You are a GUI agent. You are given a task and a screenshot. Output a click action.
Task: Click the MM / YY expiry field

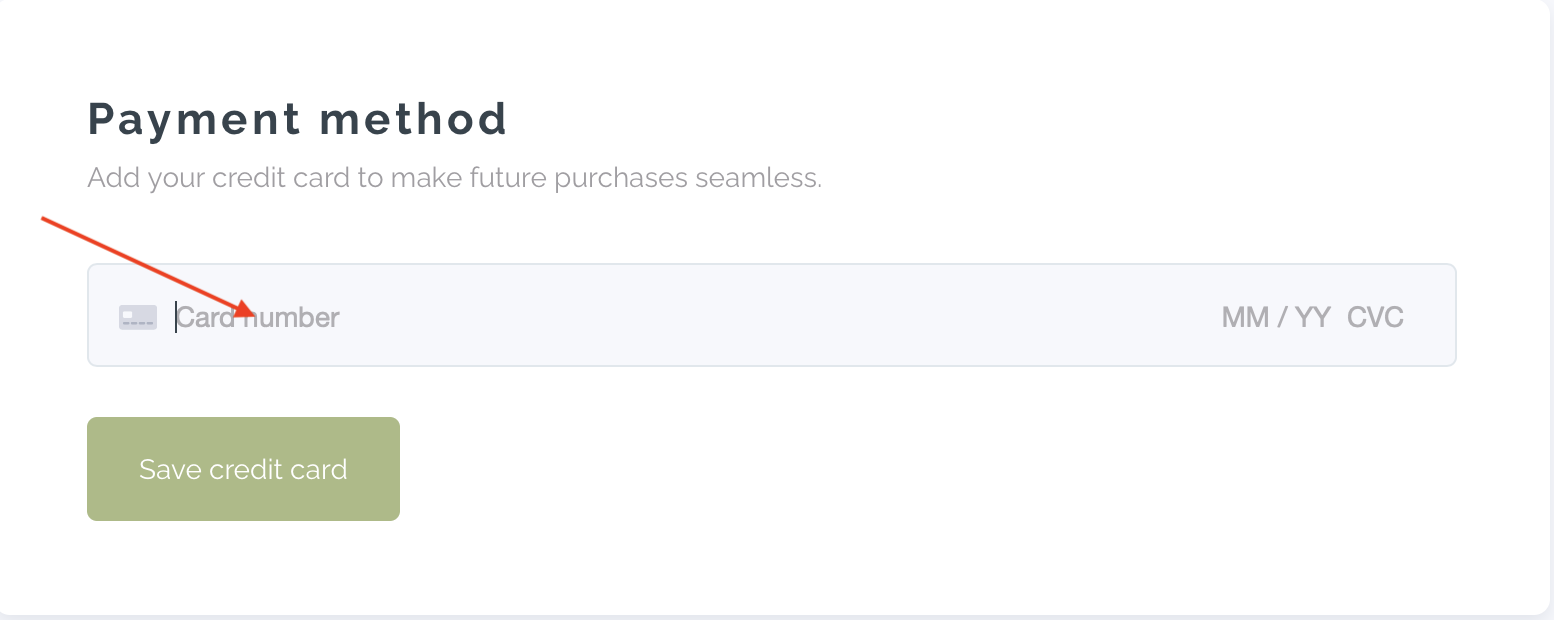coord(1276,318)
